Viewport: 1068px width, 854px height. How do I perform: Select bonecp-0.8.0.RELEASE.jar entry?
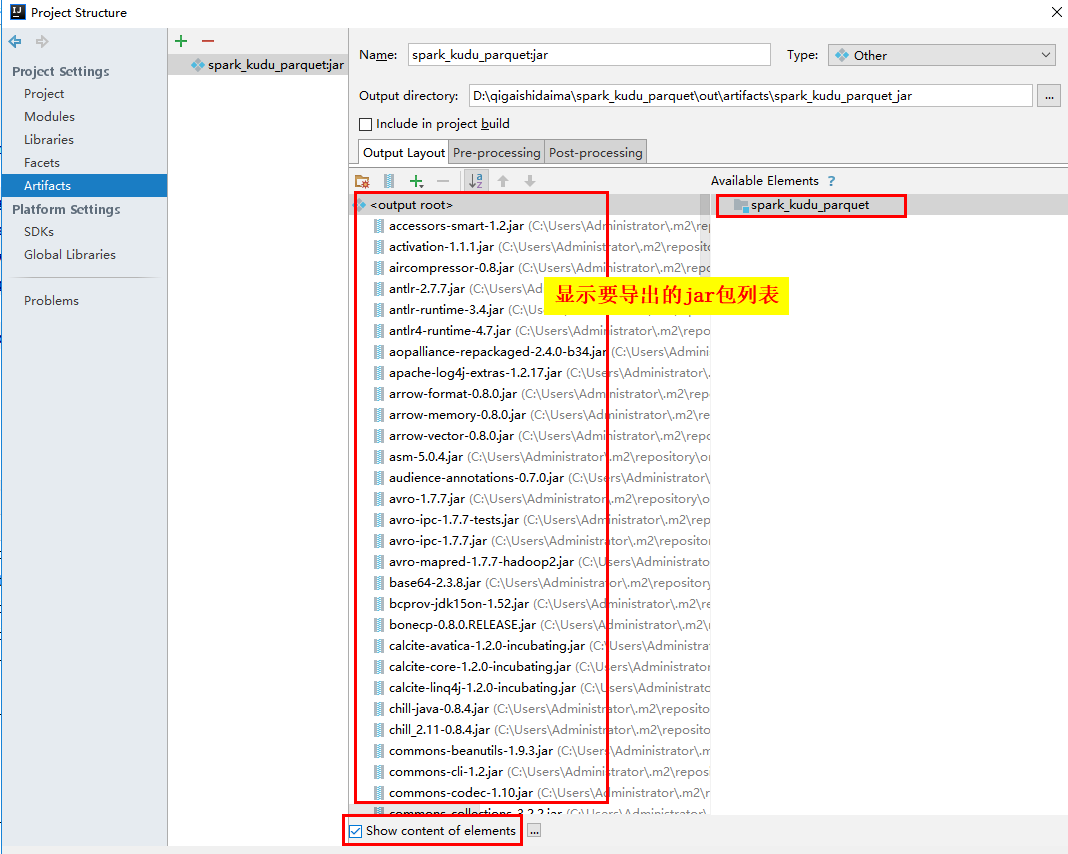tap(462, 625)
